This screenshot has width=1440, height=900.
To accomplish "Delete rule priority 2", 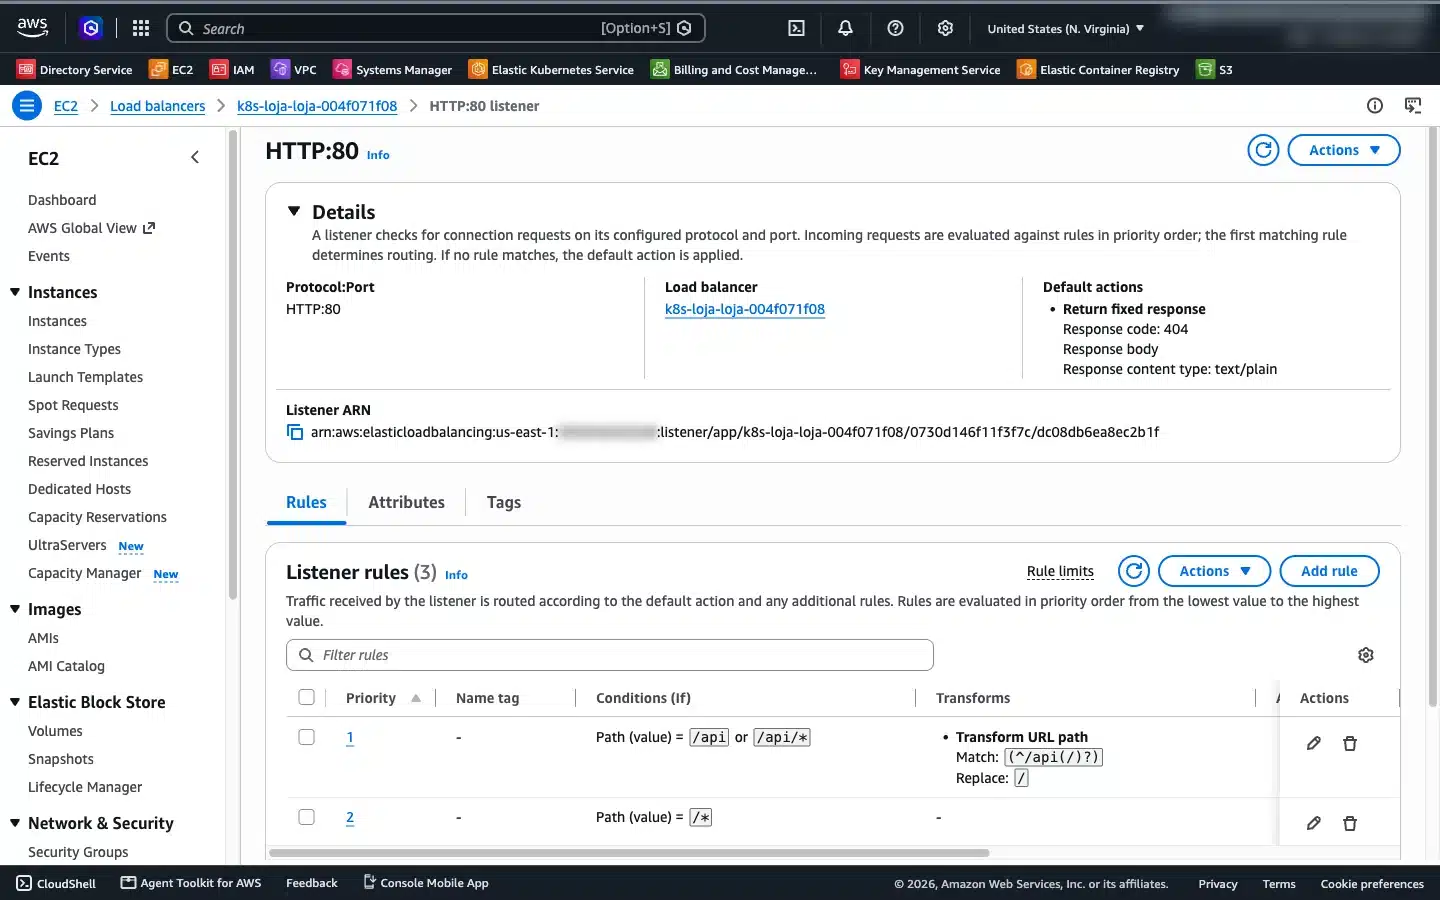I will tap(1350, 823).
